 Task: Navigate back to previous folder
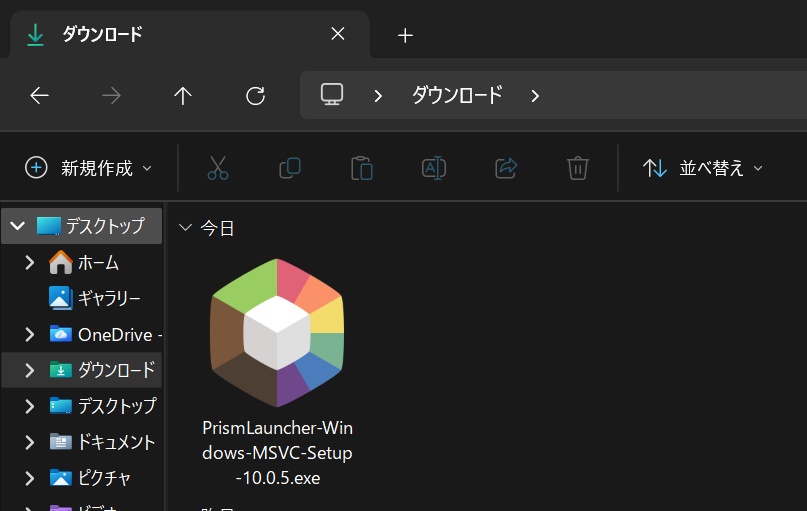click(39, 95)
